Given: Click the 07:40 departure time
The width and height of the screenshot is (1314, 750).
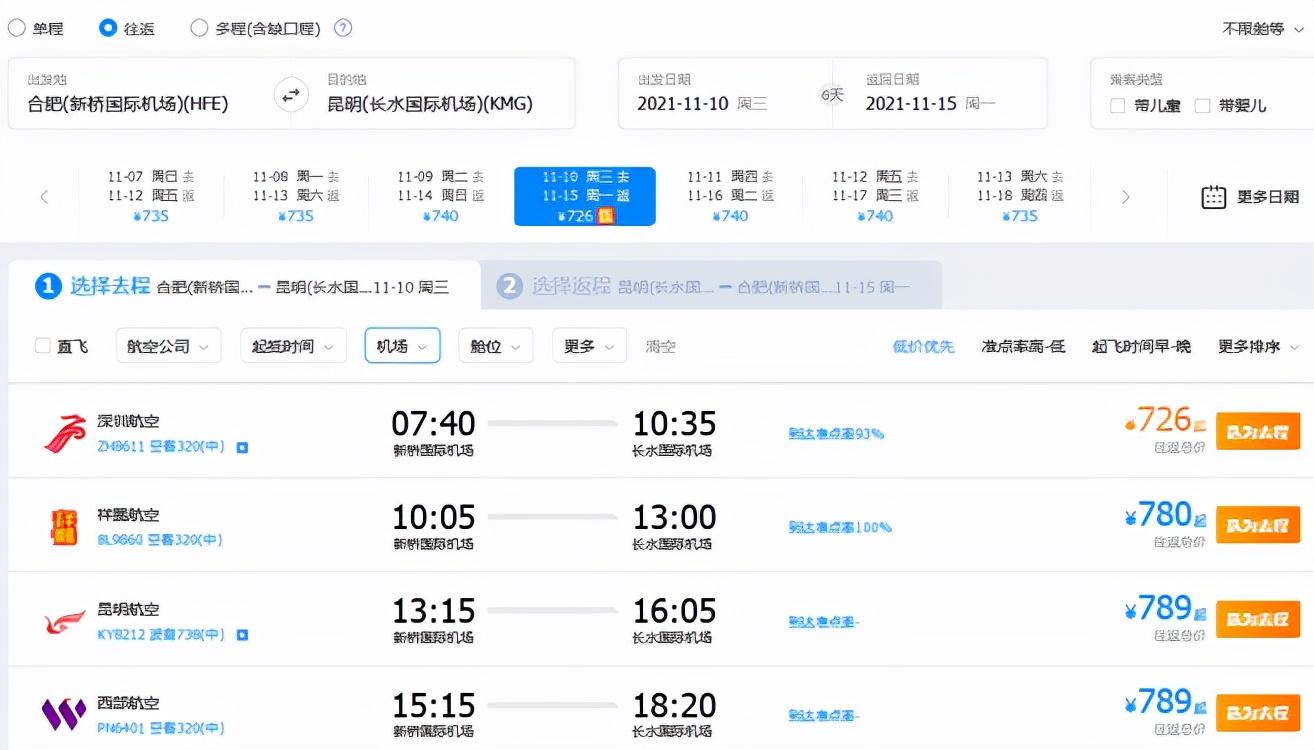Looking at the screenshot, I should point(433,424).
